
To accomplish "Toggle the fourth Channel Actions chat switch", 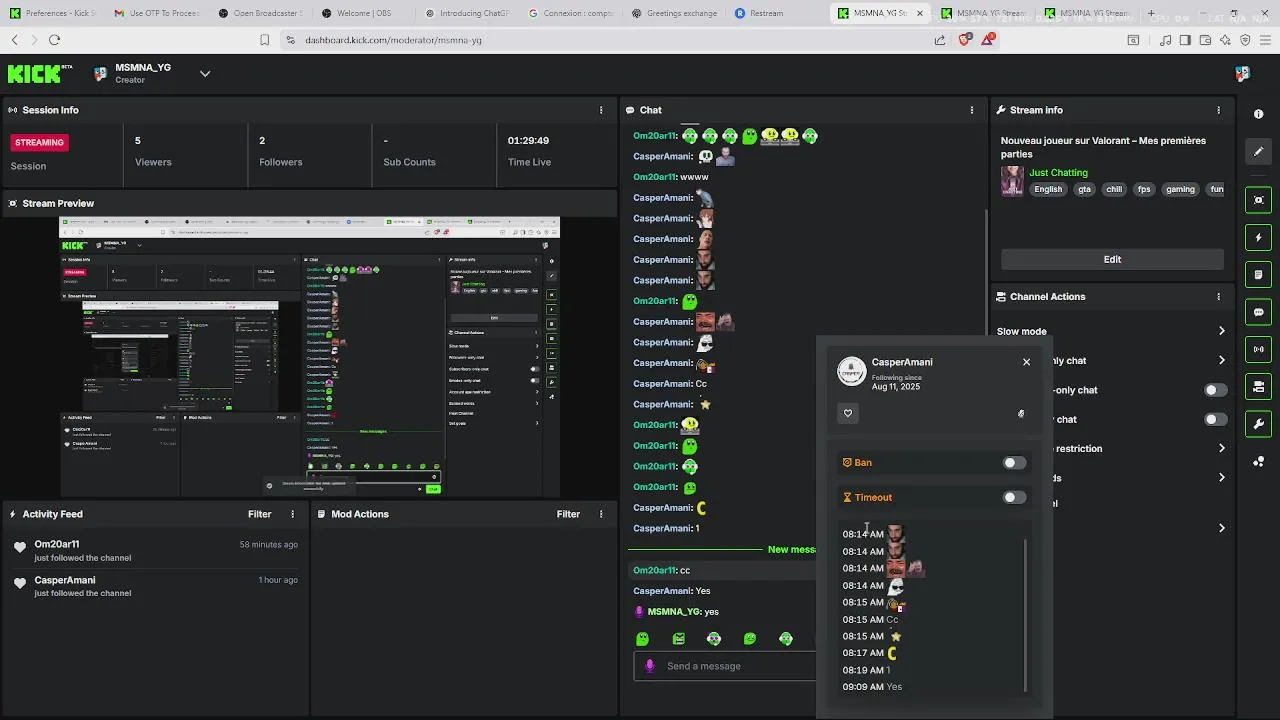I will click(1215, 420).
